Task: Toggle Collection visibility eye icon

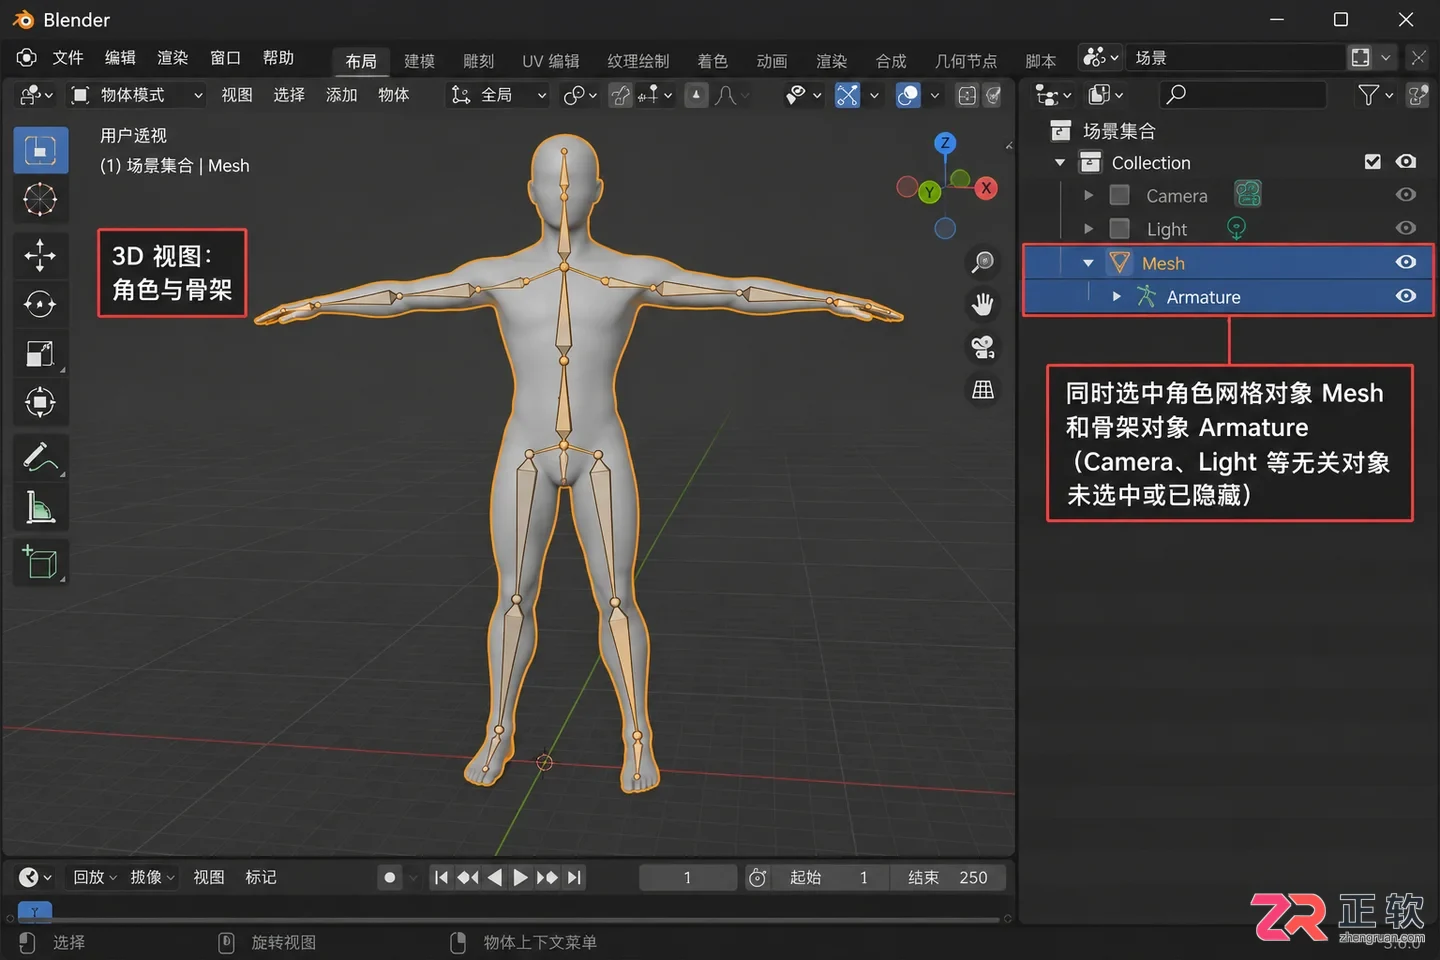Action: pyautogui.click(x=1406, y=162)
